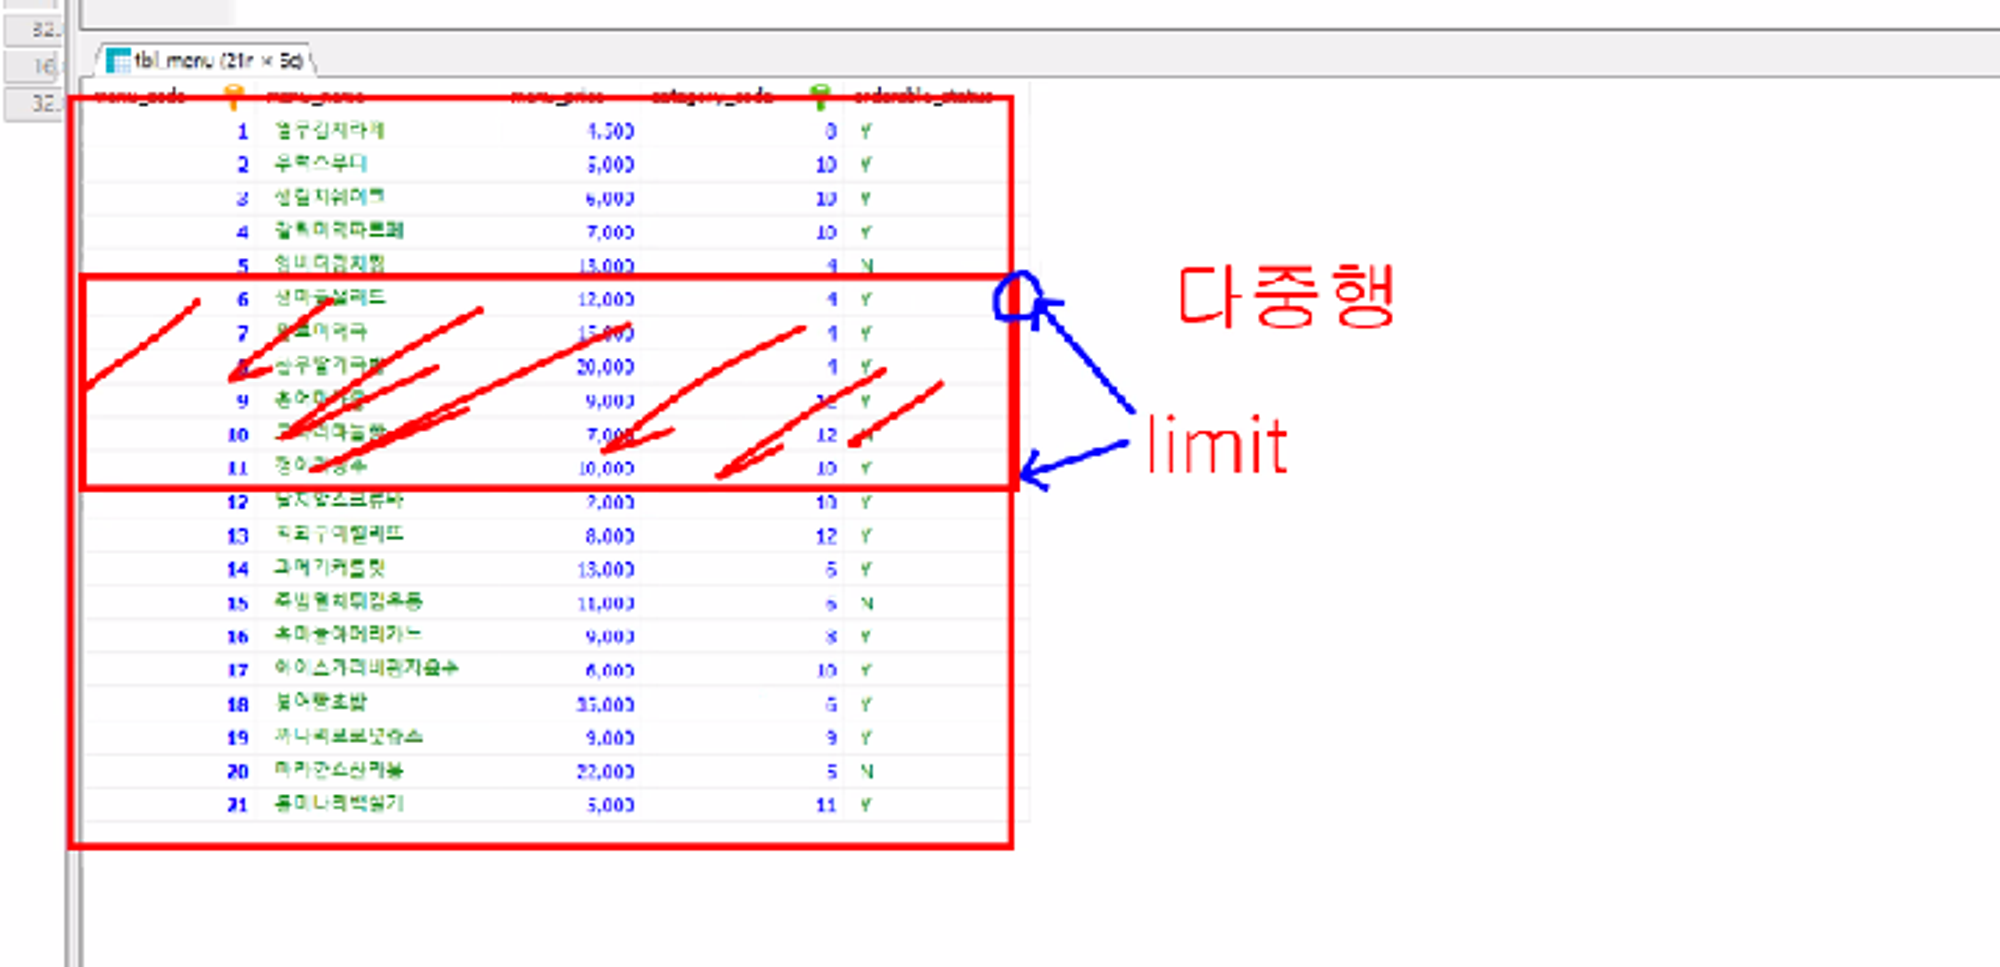
Task: Click the 9,000 price in row 16
Action: coord(610,637)
